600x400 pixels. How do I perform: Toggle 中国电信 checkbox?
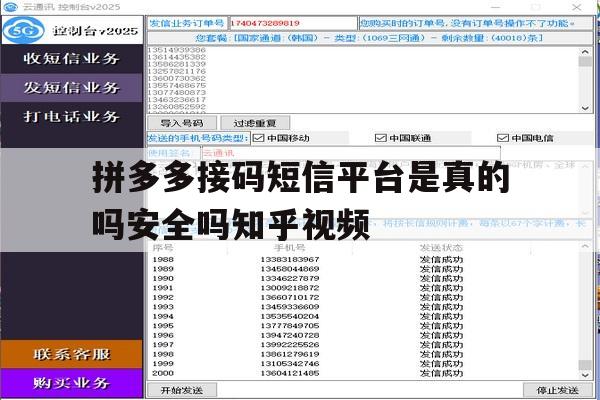pos(502,138)
